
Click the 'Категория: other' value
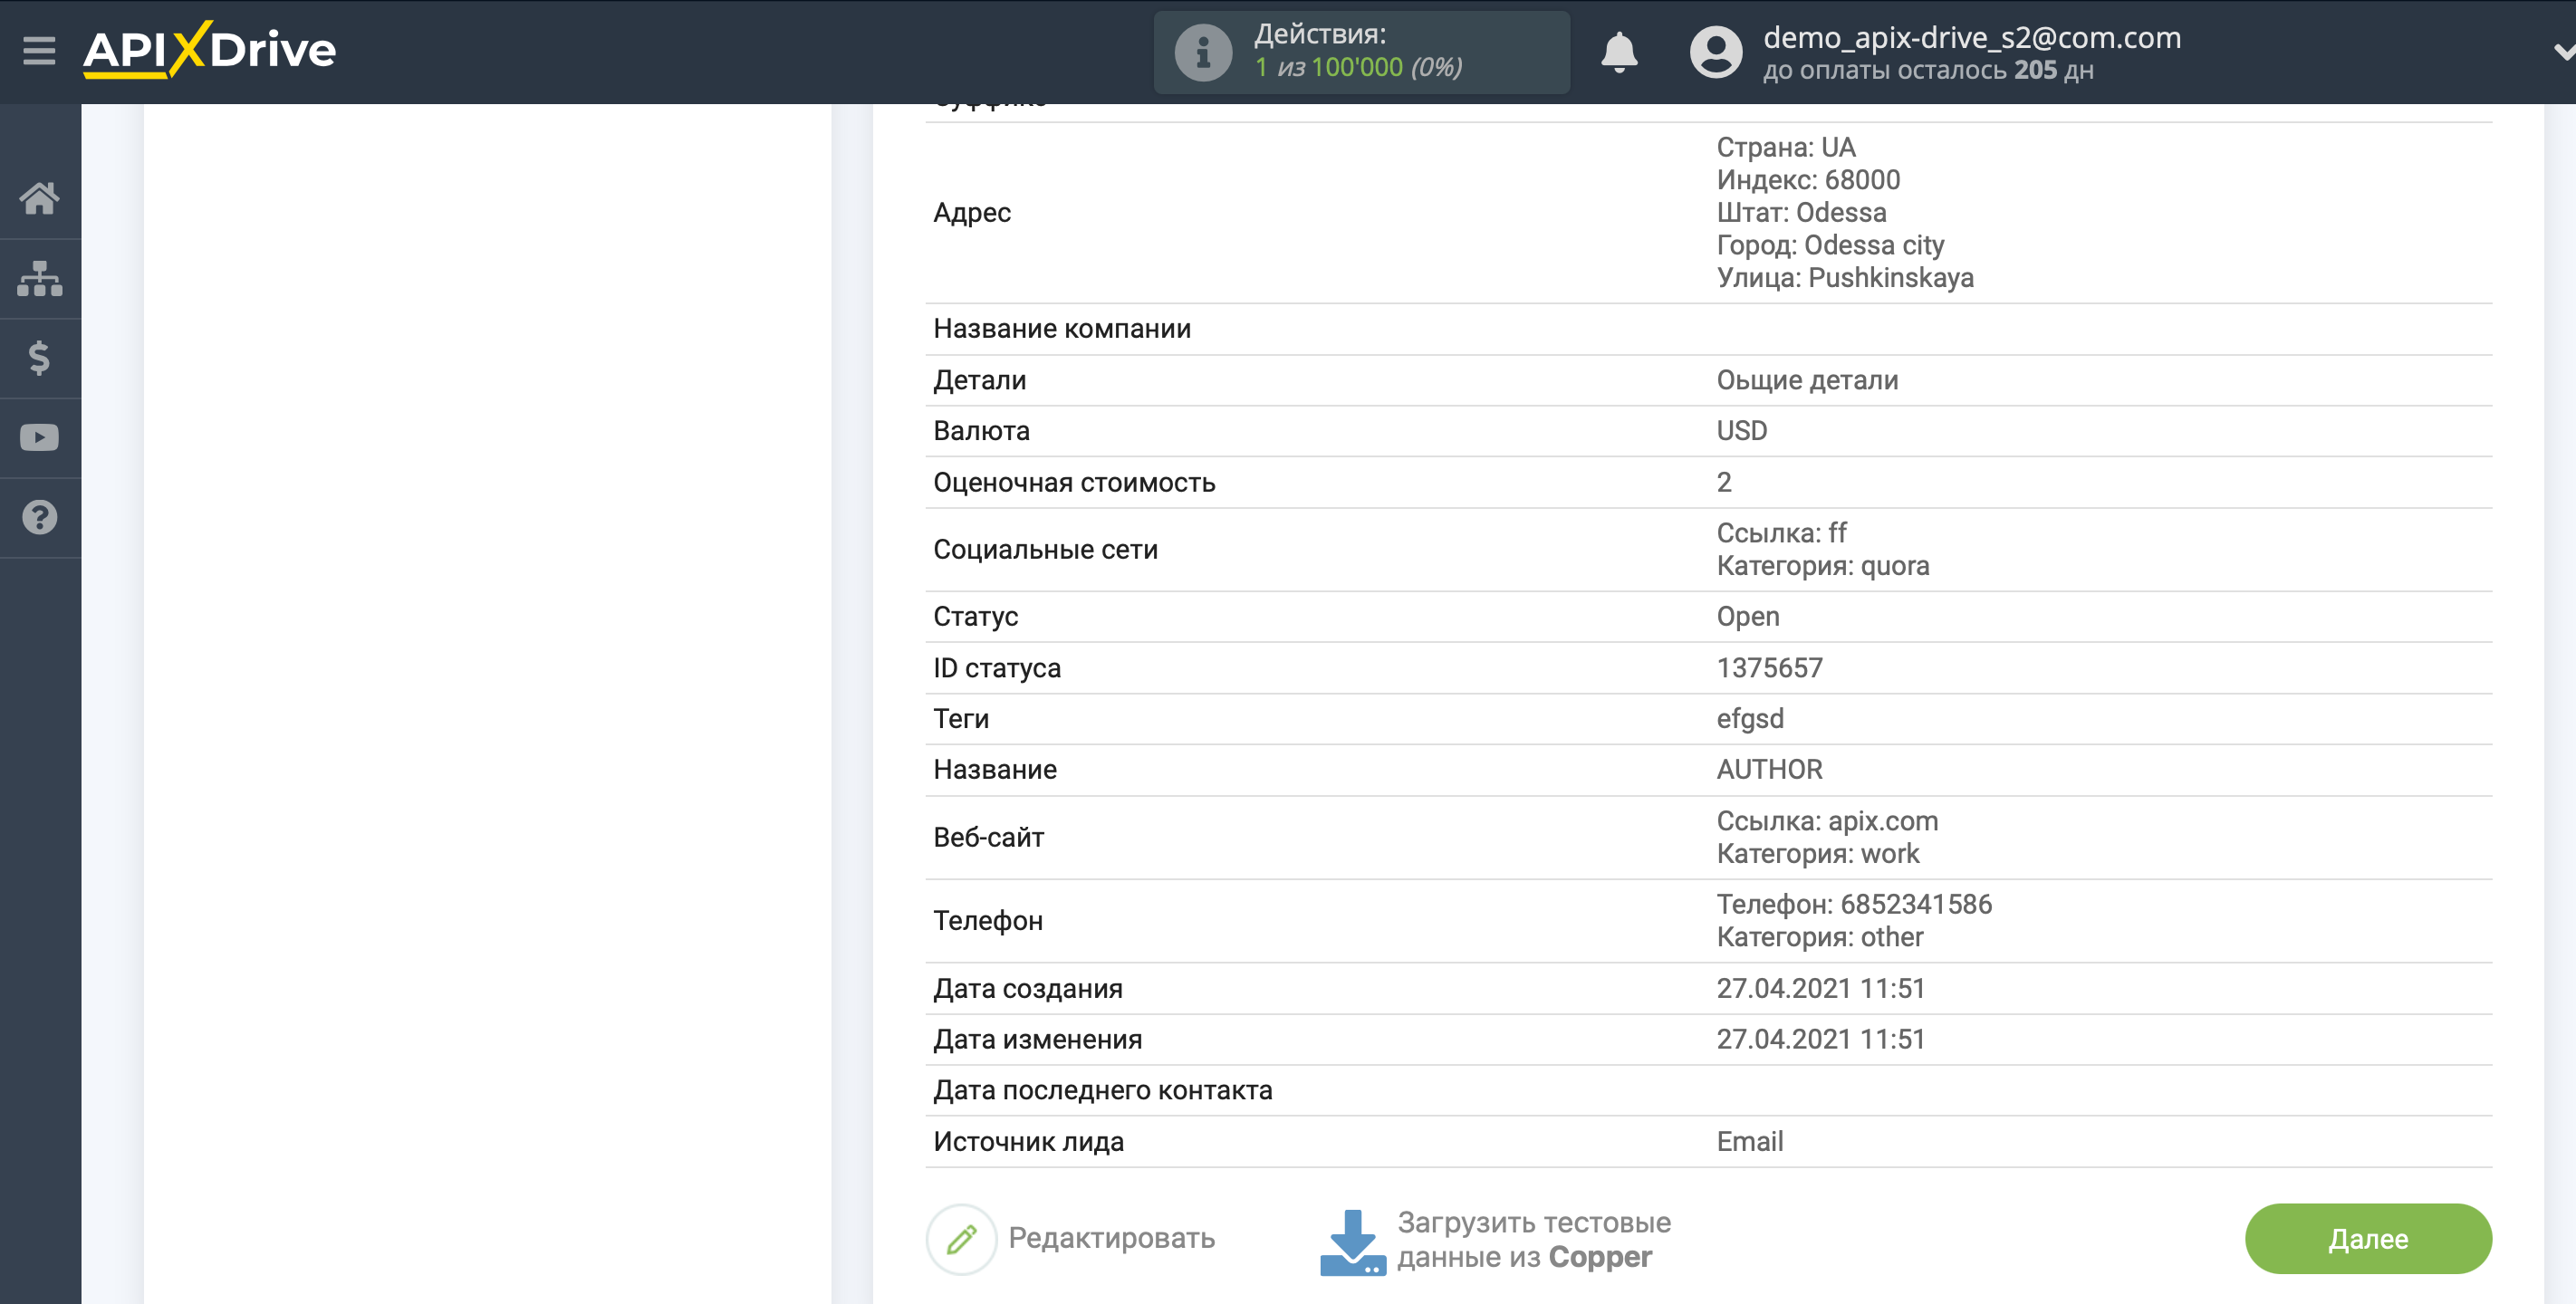click(x=1820, y=937)
